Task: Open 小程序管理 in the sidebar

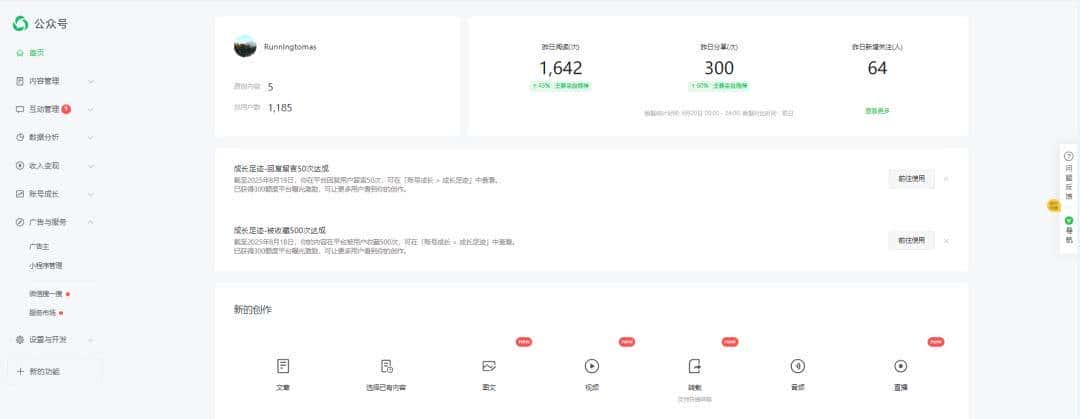Action: (x=46, y=266)
